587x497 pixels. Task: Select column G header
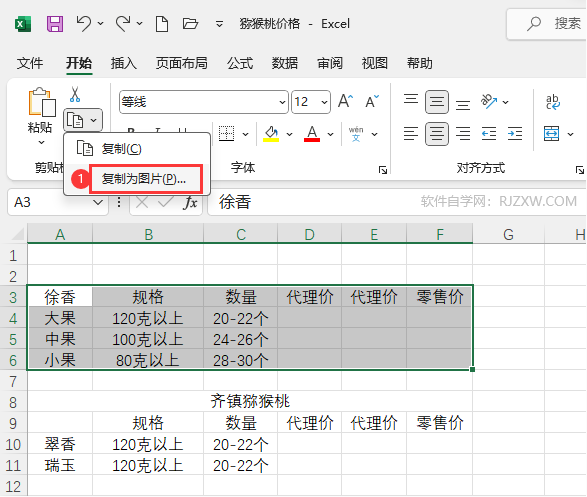click(508, 235)
